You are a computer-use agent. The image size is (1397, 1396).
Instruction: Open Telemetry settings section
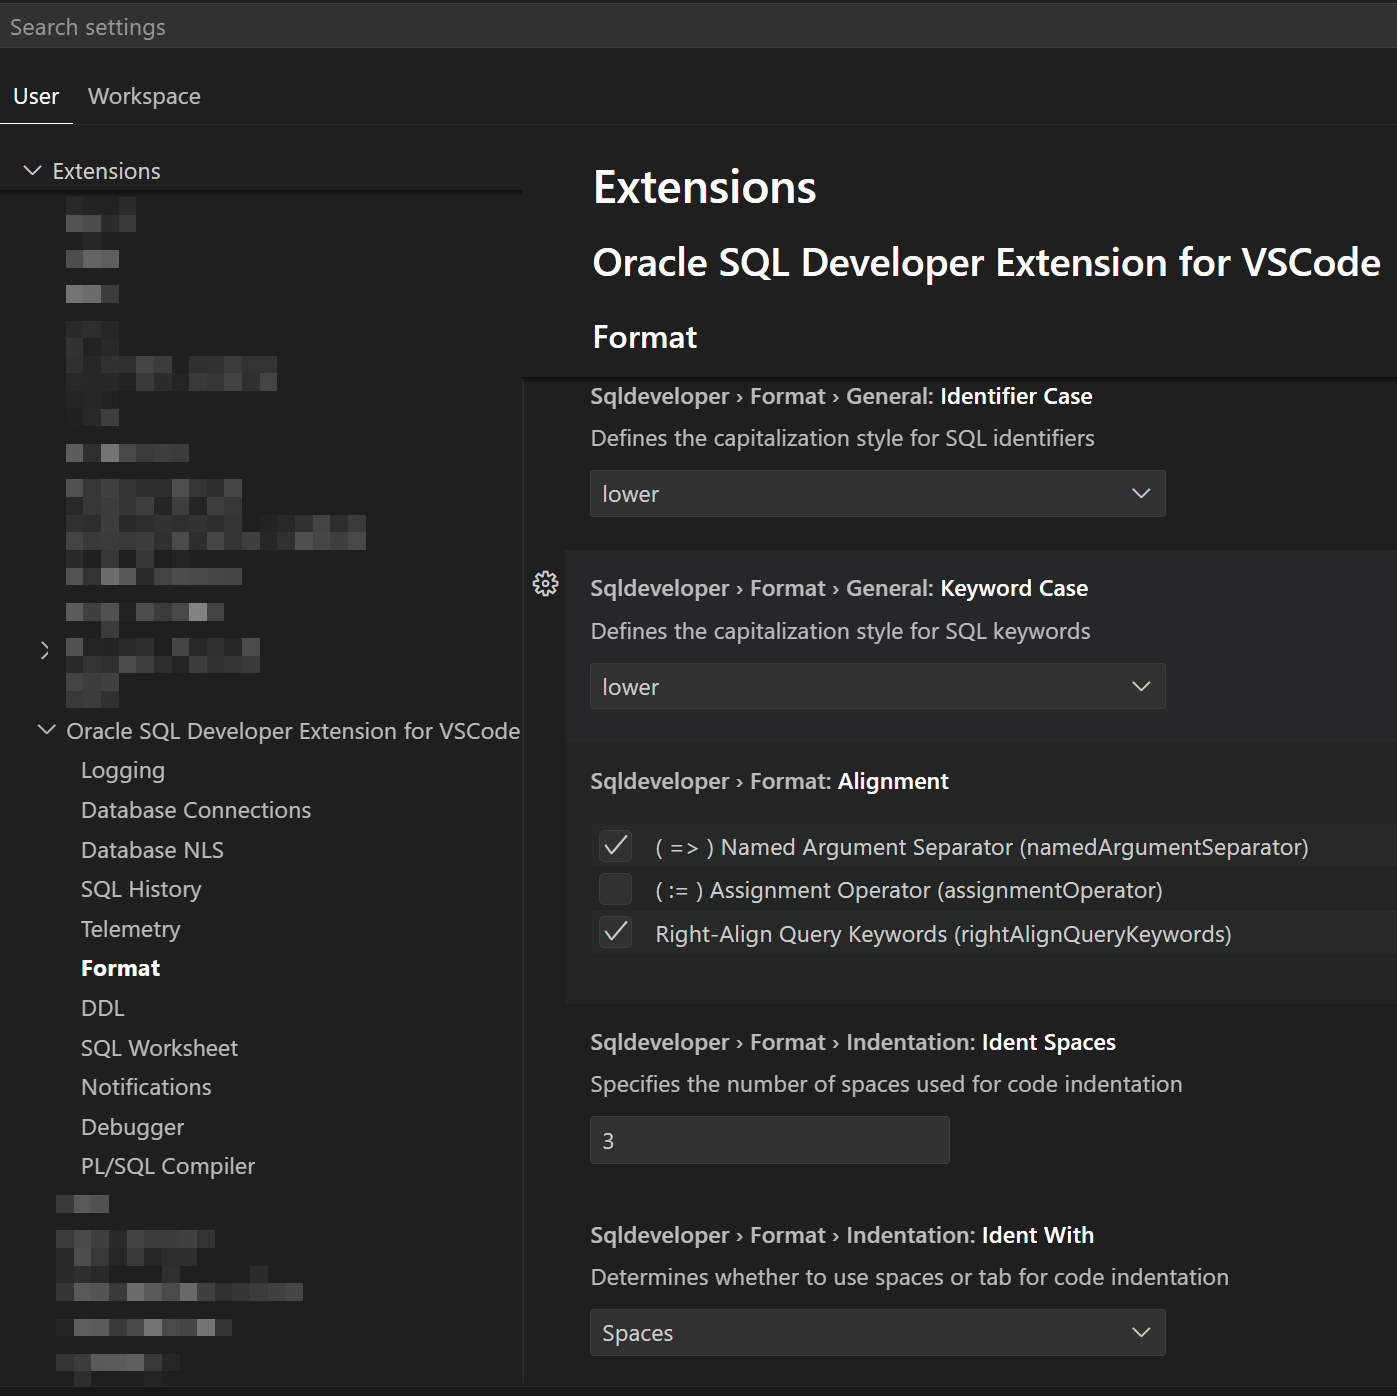coord(131,929)
